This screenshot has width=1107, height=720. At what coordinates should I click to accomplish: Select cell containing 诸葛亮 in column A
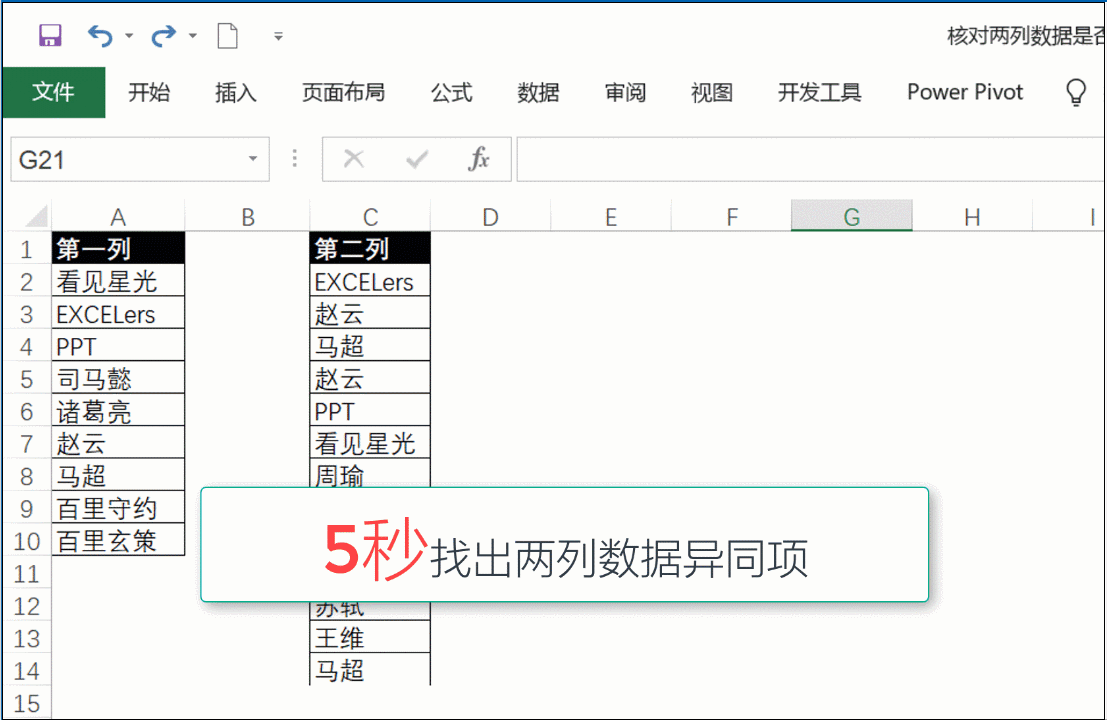[117, 411]
